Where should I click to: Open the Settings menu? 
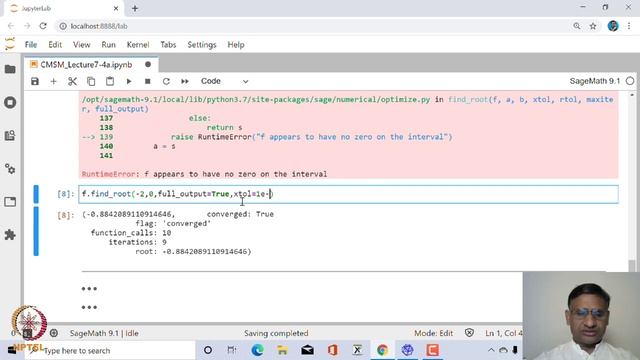point(202,44)
